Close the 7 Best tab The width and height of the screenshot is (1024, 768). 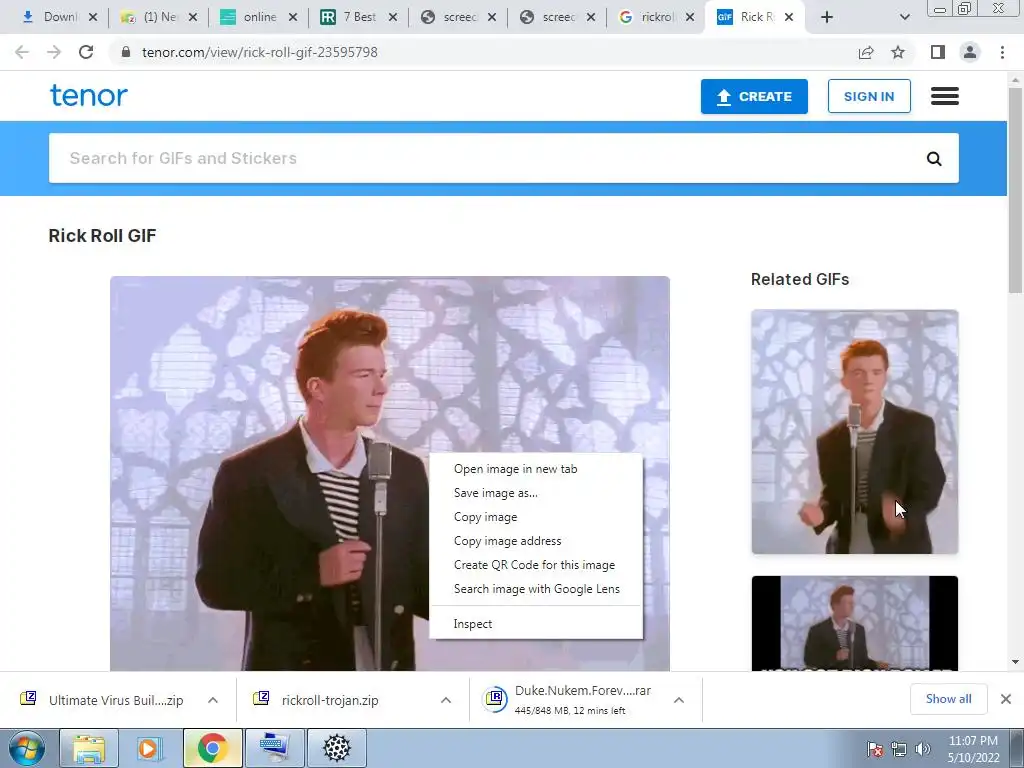[x=392, y=18]
